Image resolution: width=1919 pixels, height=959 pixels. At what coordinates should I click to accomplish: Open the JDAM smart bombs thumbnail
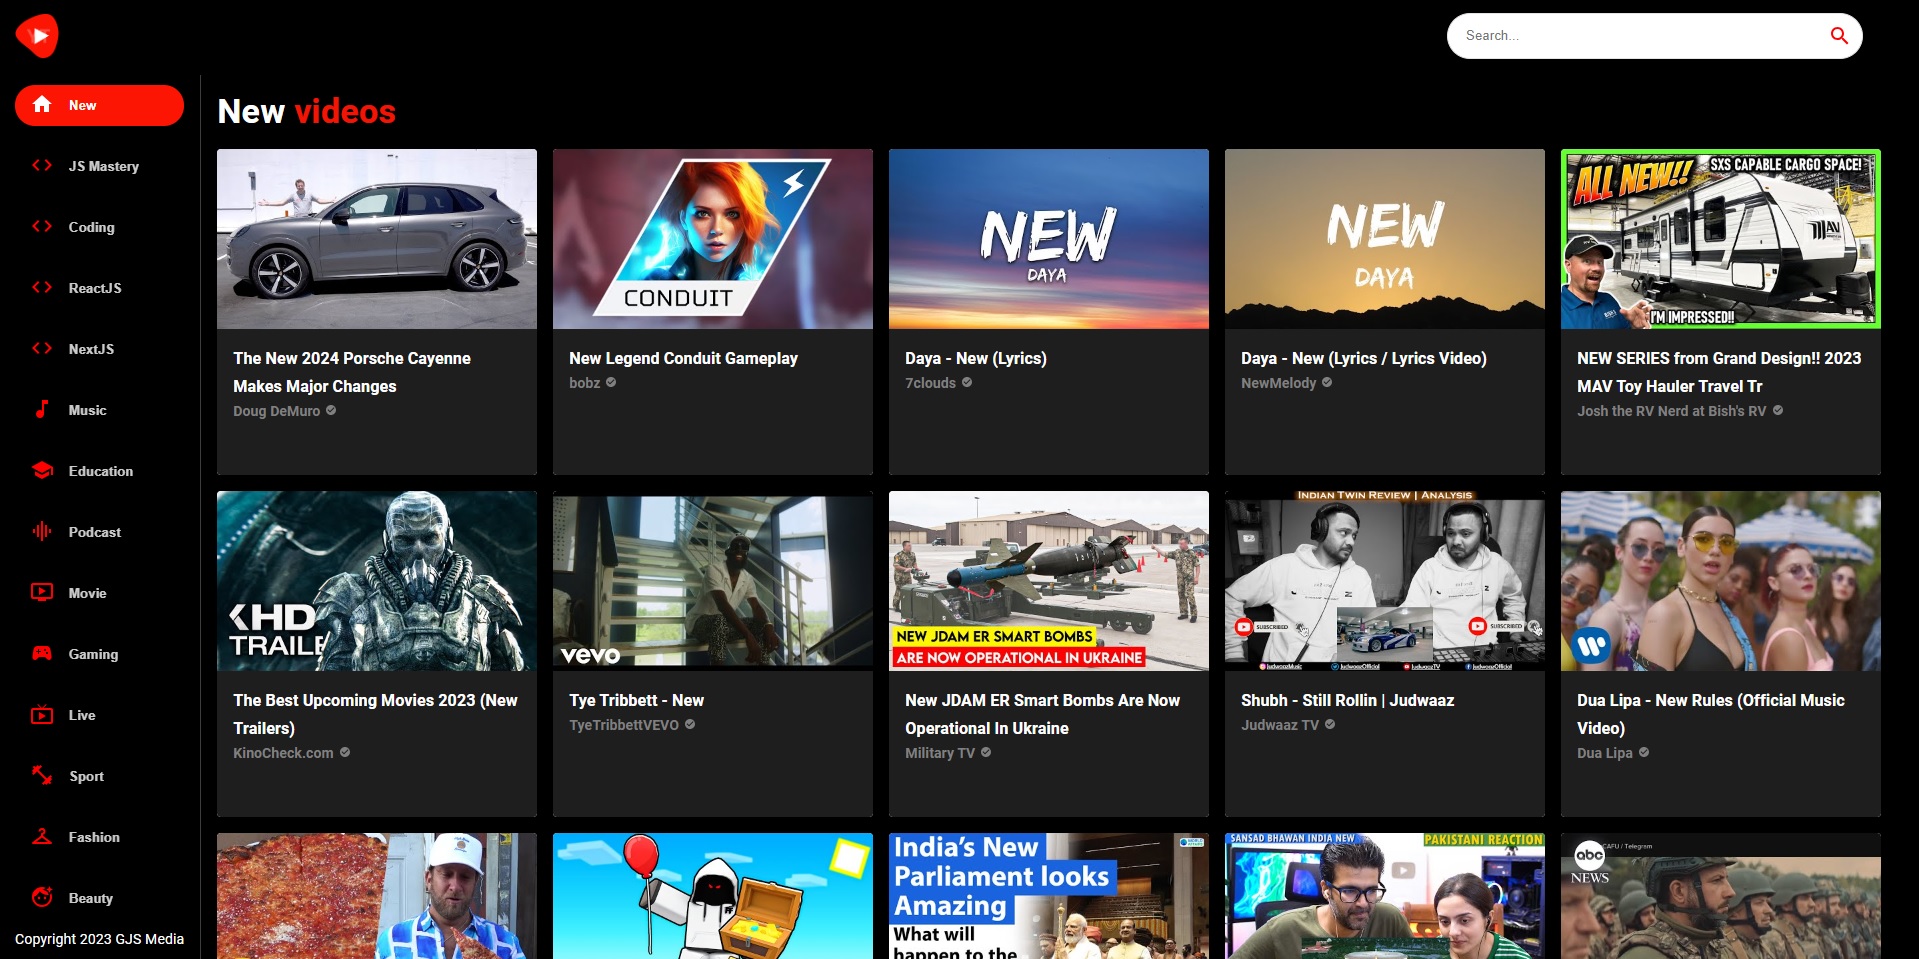[1048, 581]
